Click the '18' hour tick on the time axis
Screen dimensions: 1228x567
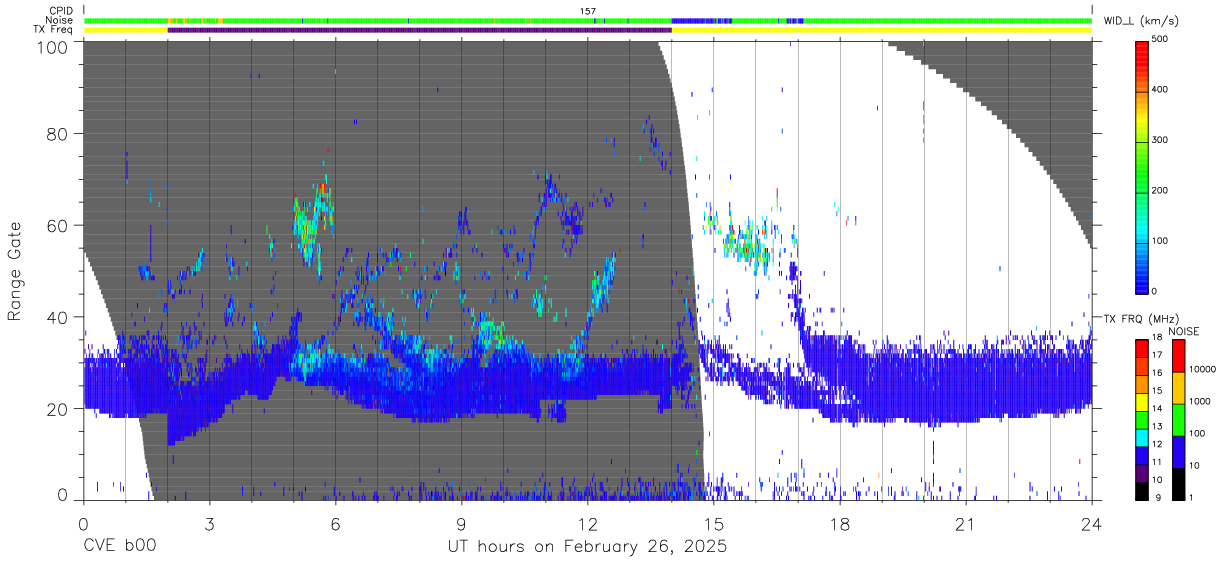[x=840, y=523]
